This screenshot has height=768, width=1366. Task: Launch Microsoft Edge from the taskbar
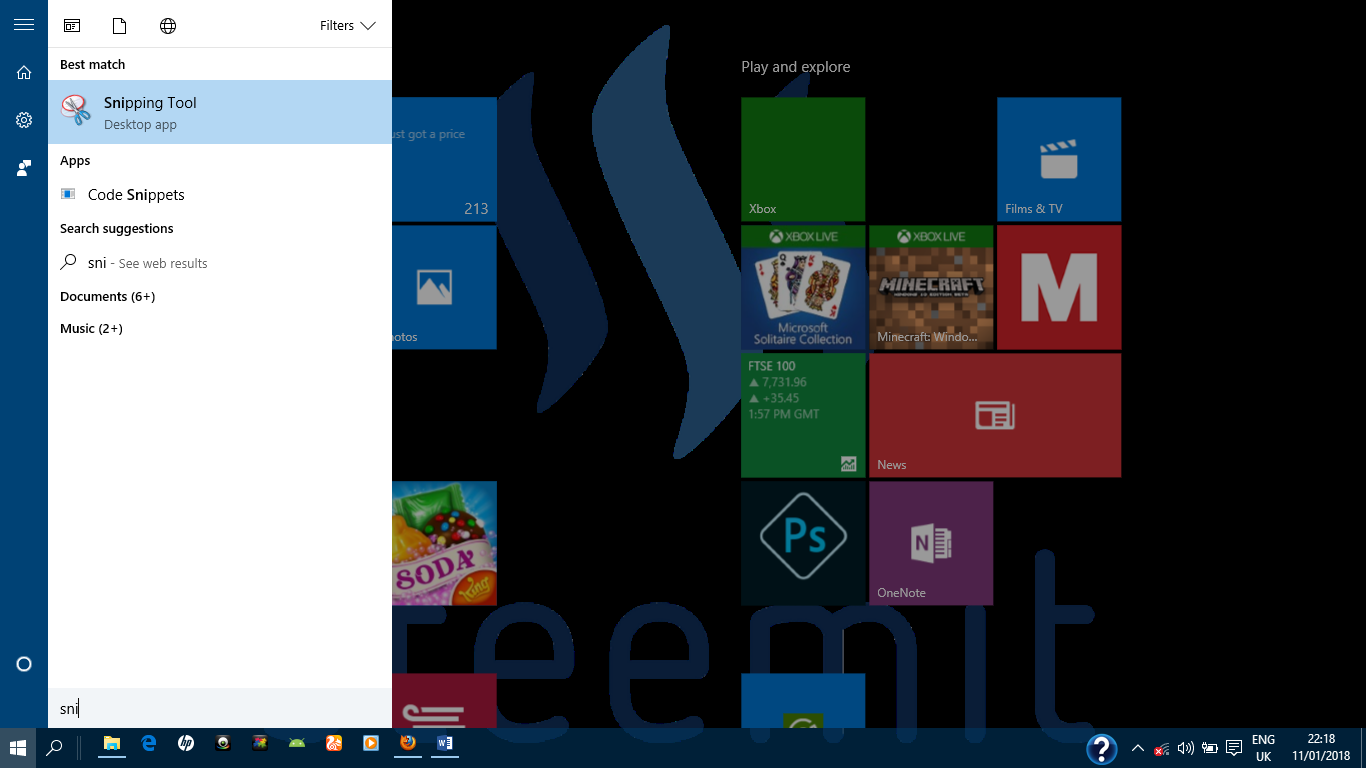coord(149,744)
